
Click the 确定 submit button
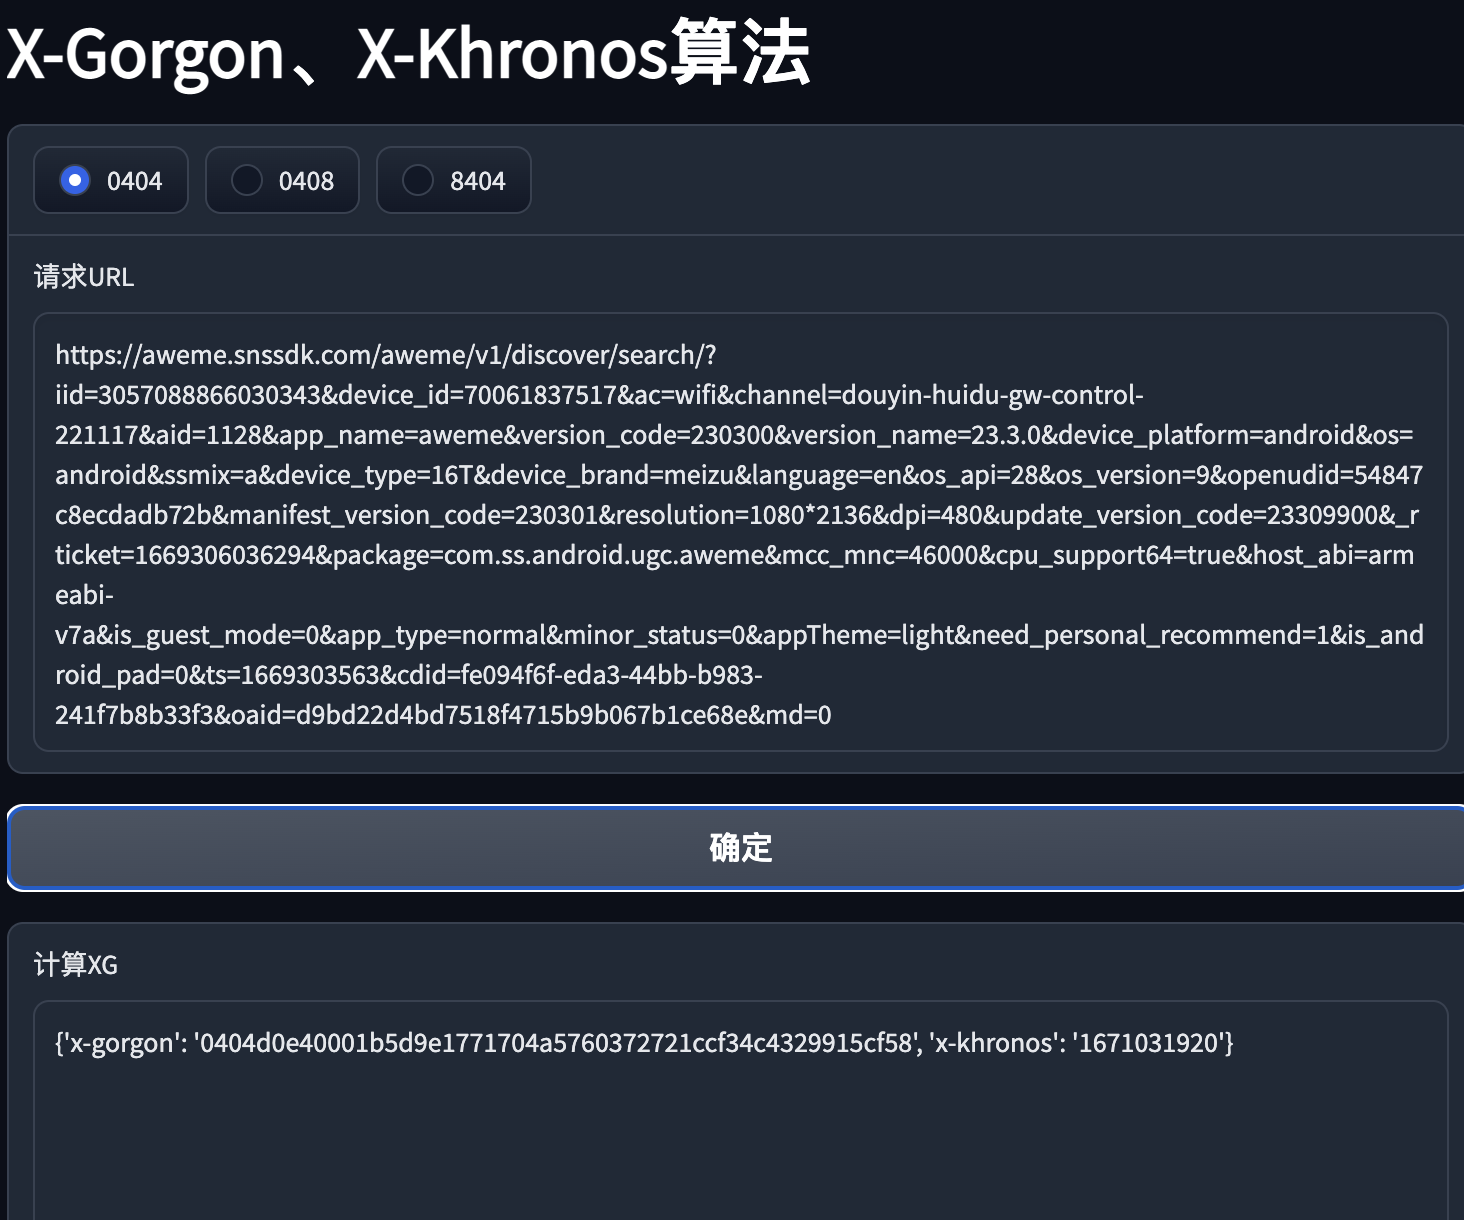click(736, 848)
